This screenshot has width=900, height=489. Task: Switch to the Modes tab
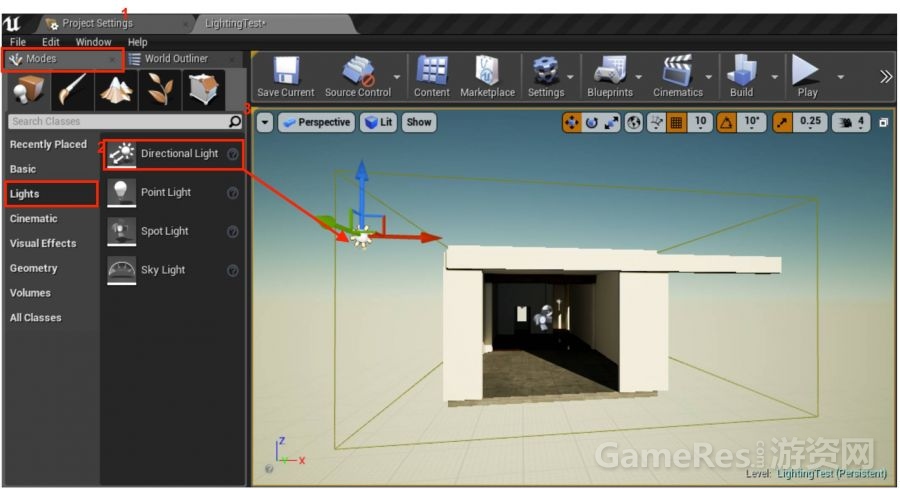click(61, 59)
